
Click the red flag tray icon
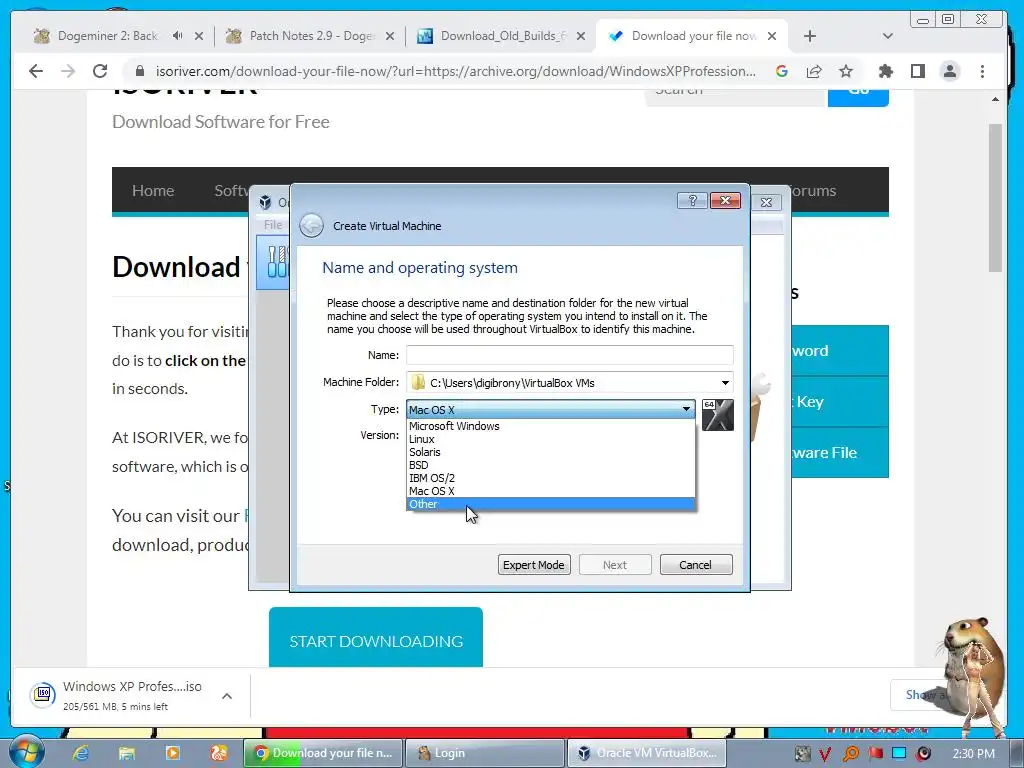(876, 754)
